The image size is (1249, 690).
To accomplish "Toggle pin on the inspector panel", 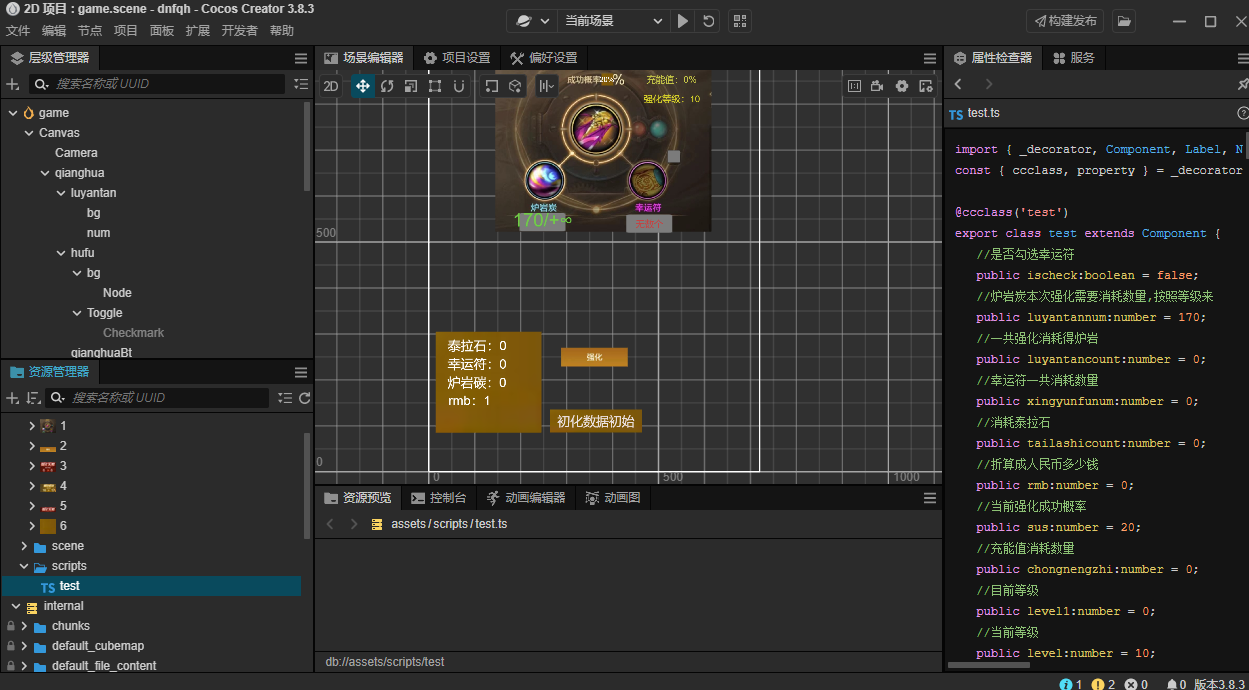I will coord(1242,84).
